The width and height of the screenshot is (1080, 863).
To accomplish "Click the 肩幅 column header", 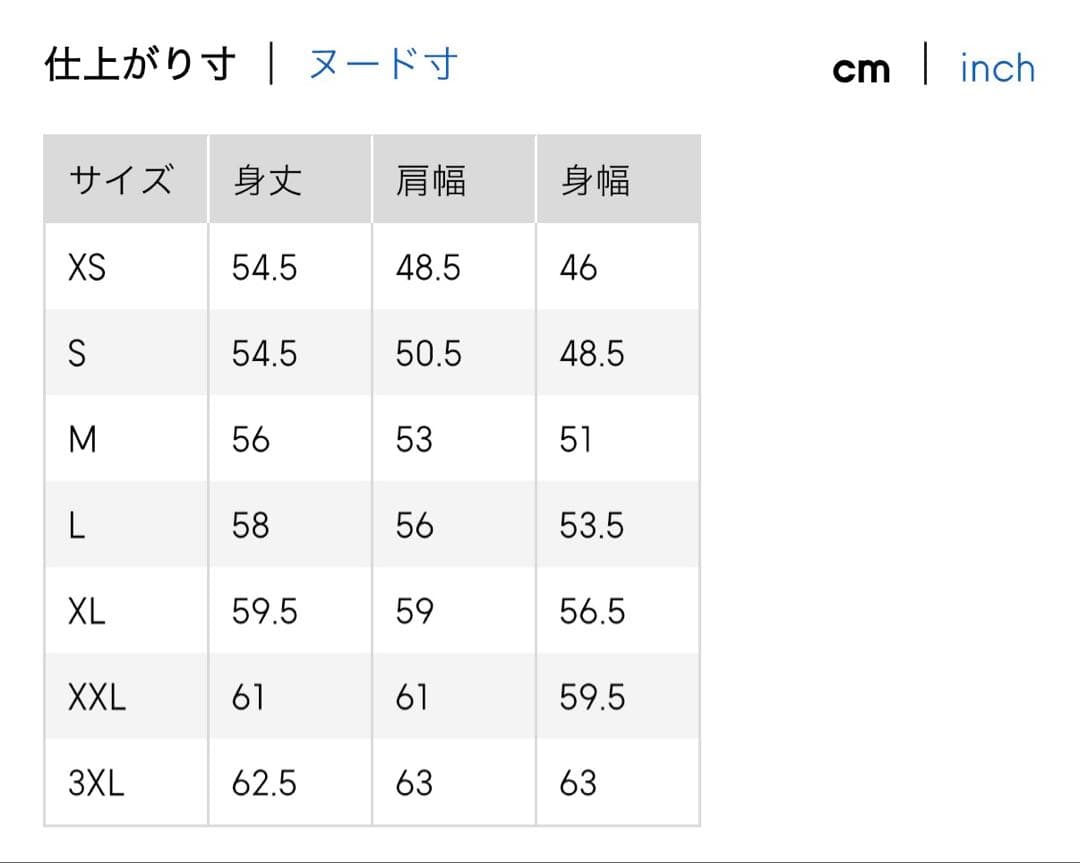I will 431,181.
